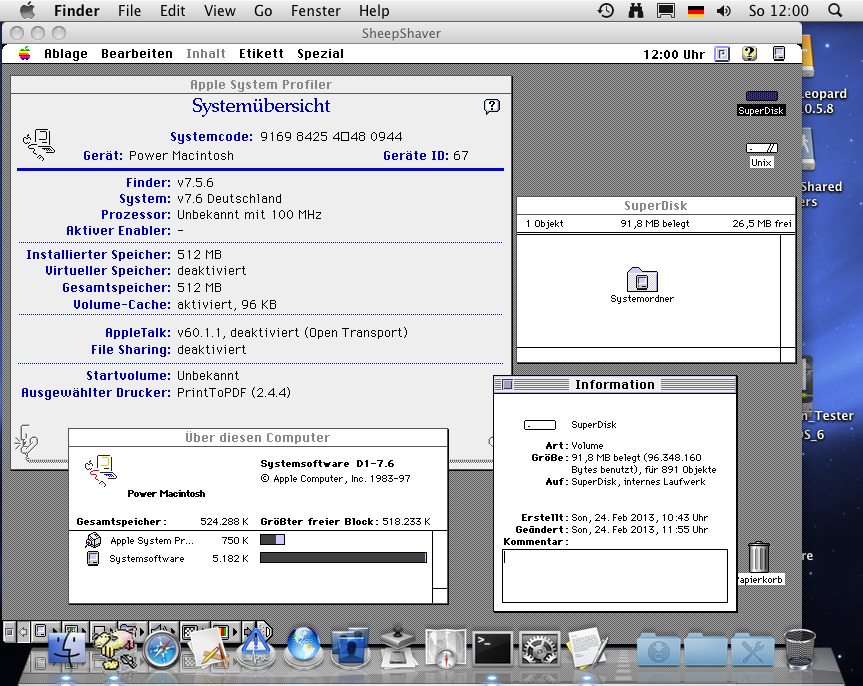Click the vertical scrollbar of SuperDisk window
The image size is (863, 686).
coord(788,291)
